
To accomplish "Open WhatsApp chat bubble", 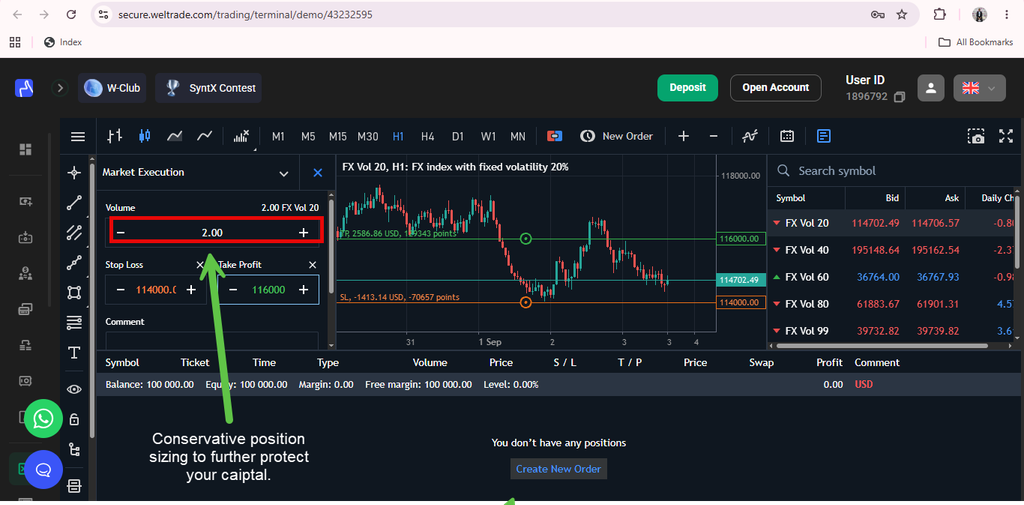I will point(44,418).
